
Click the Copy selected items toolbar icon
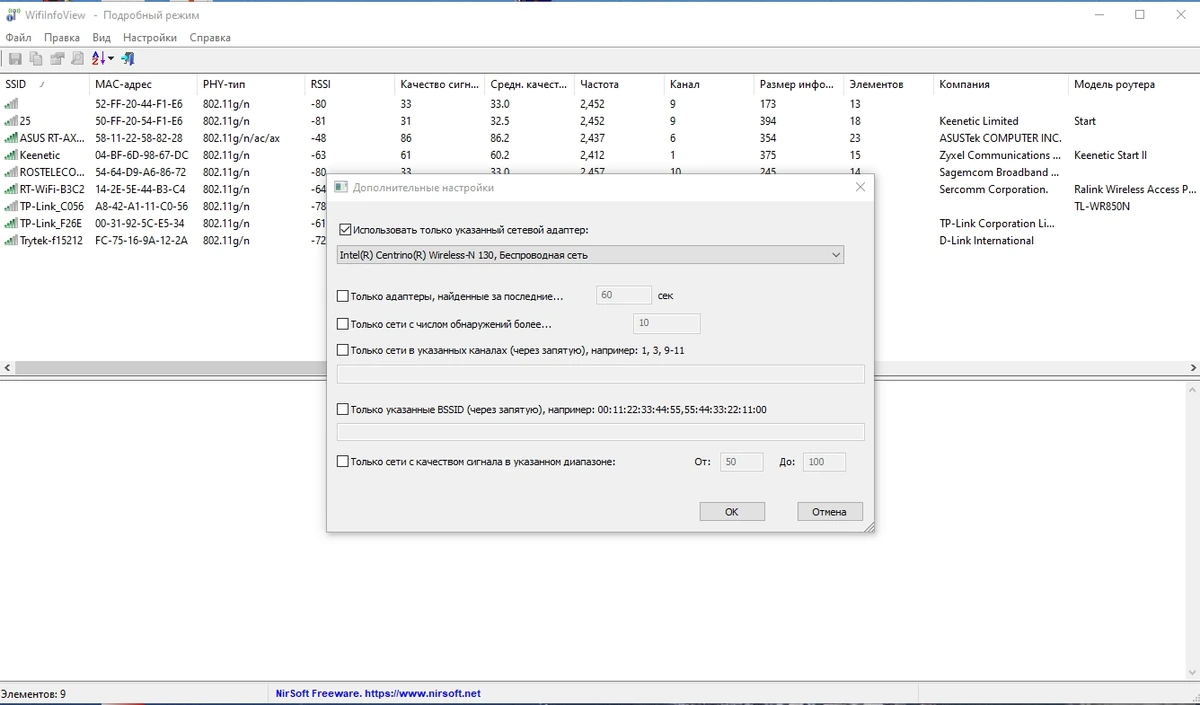click(x=36, y=59)
